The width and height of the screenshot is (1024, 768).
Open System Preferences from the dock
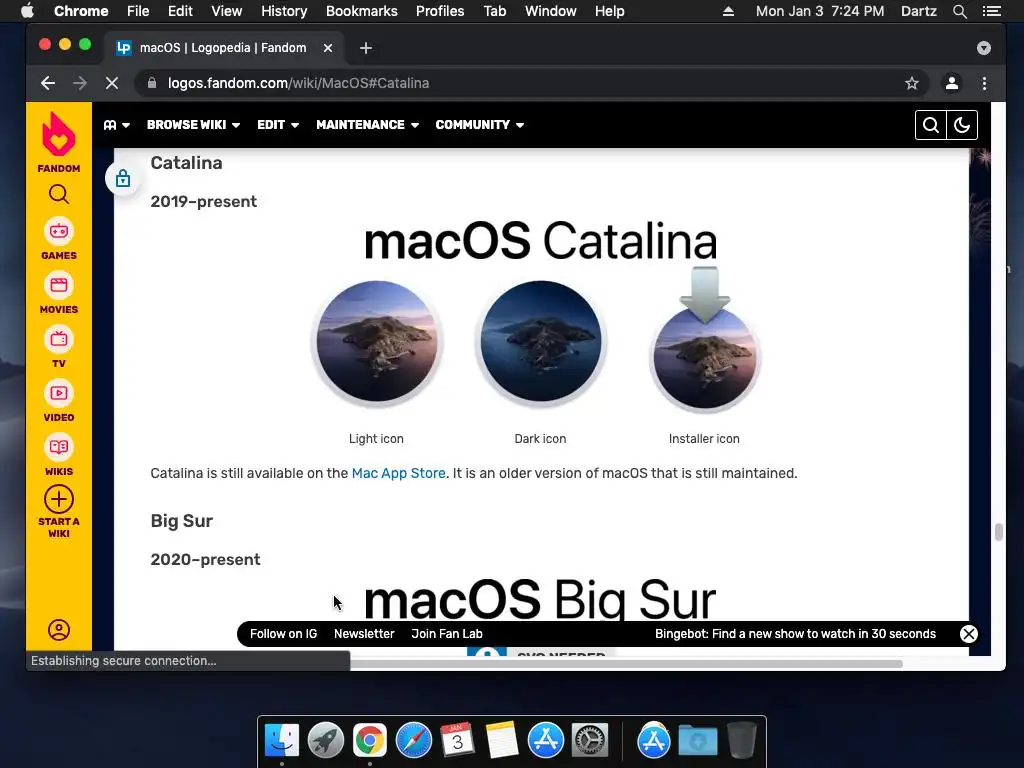[x=590, y=740]
